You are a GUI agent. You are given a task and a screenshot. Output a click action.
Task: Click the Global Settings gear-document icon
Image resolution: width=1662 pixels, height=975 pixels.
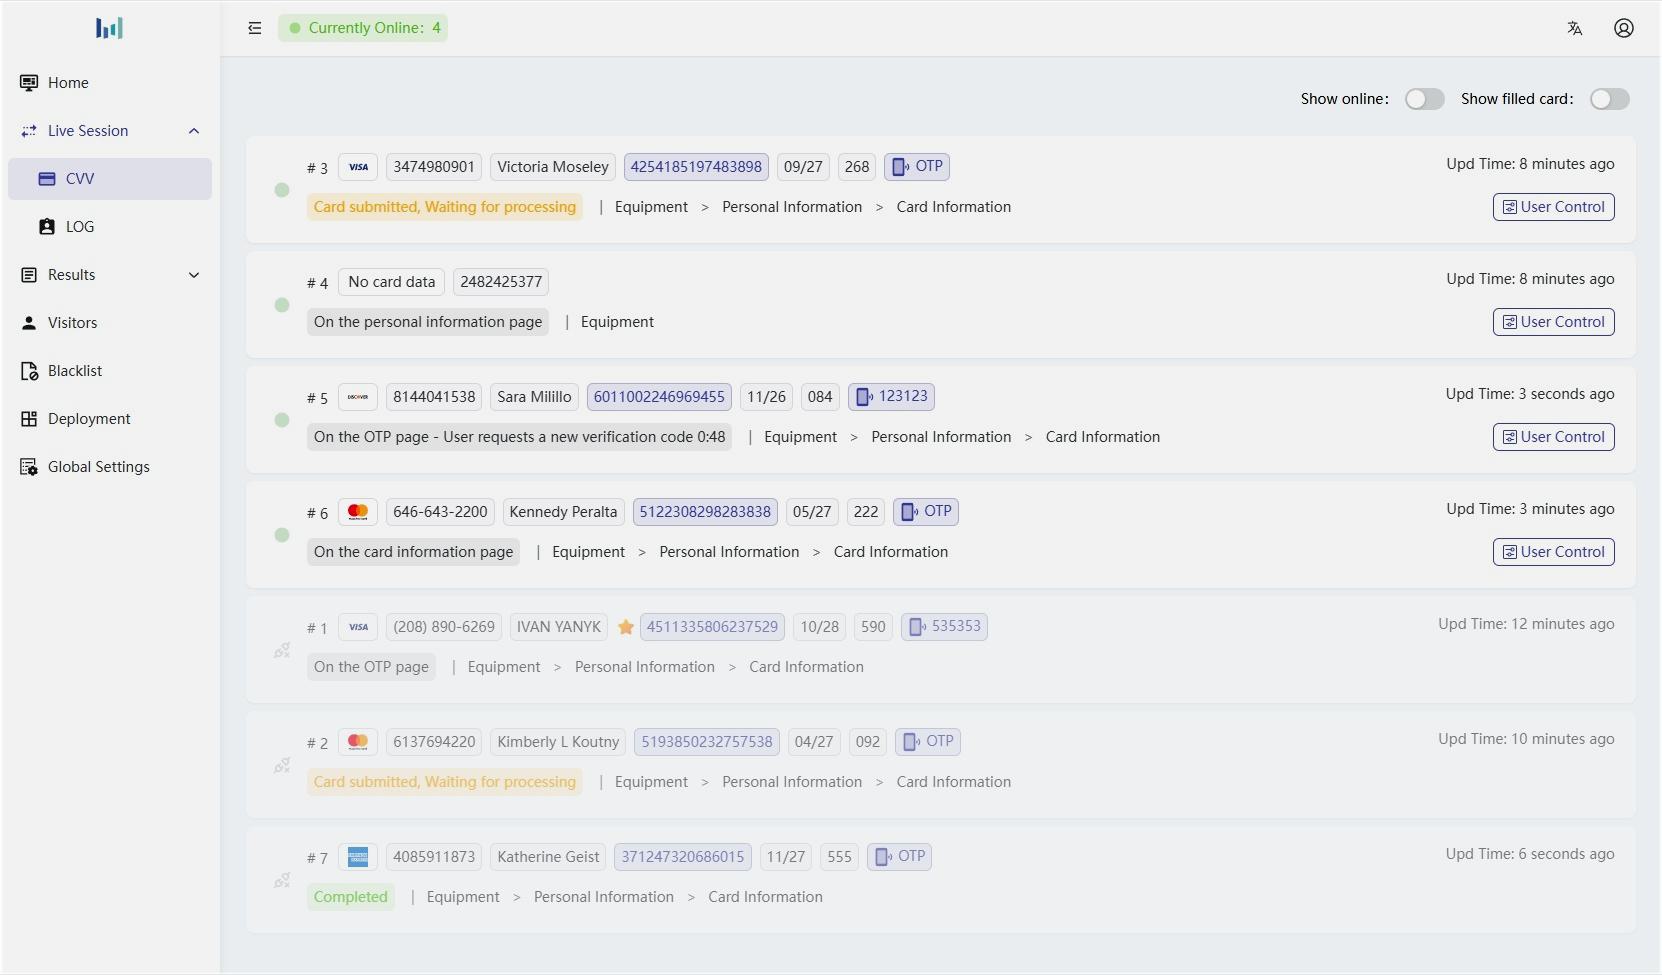pos(29,467)
